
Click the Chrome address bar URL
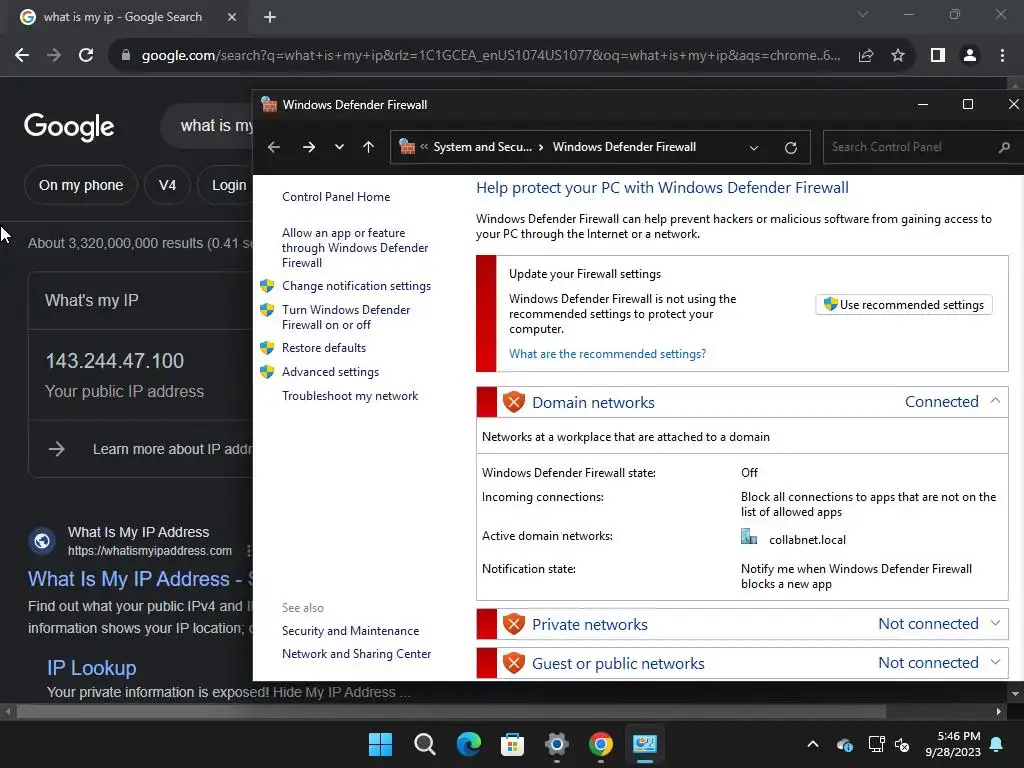[x=490, y=56]
